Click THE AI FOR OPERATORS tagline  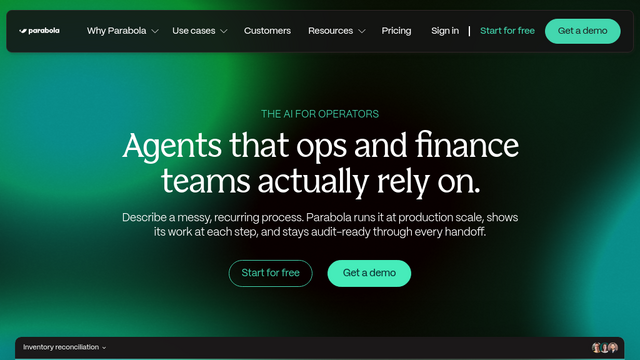(x=320, y=114)
